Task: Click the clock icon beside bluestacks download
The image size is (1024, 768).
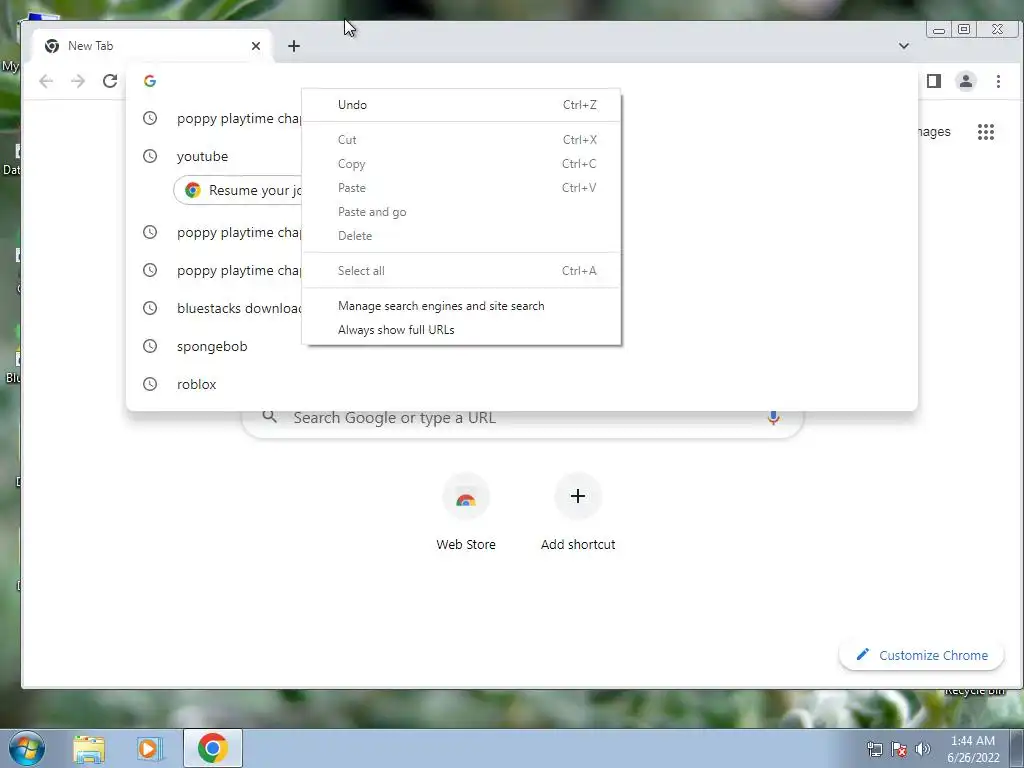Action: point(150,308)
